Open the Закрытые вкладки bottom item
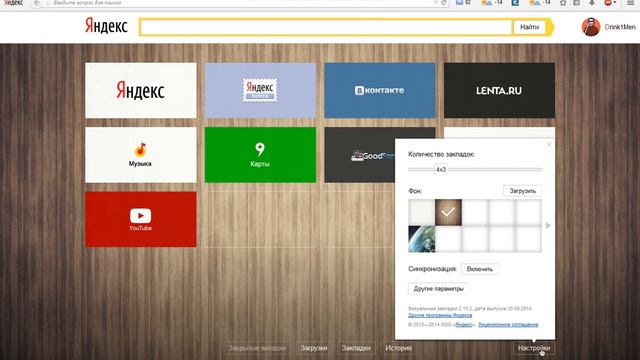 (257, 348)
